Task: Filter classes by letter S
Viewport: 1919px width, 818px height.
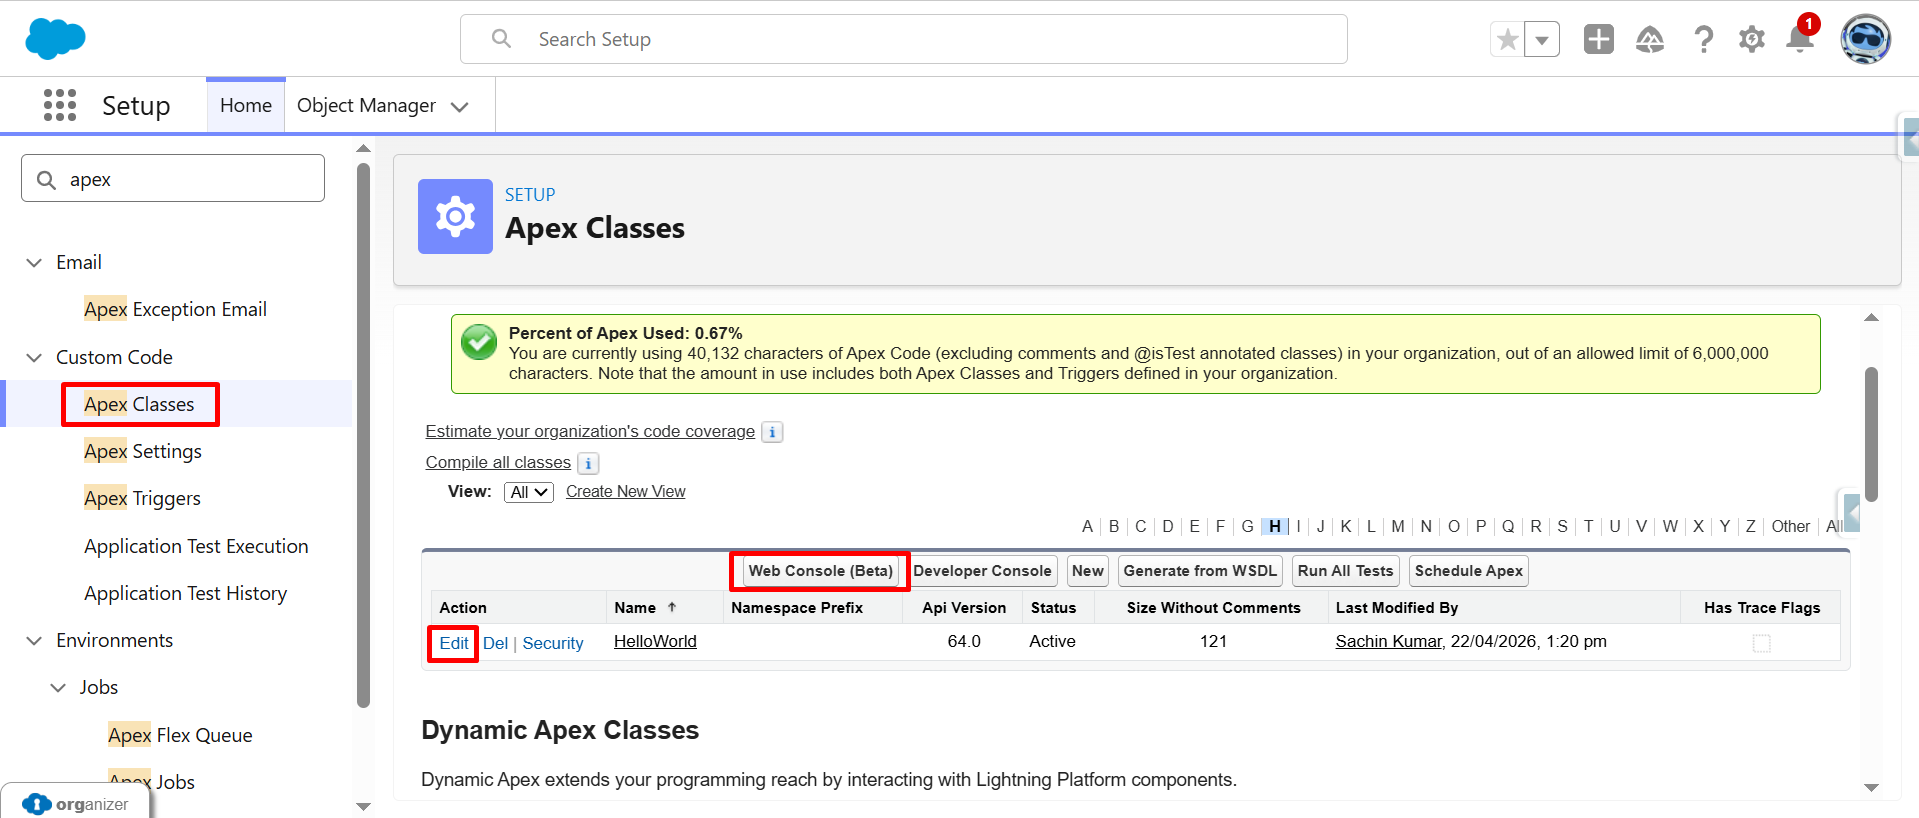Action: click(1562, 526)
